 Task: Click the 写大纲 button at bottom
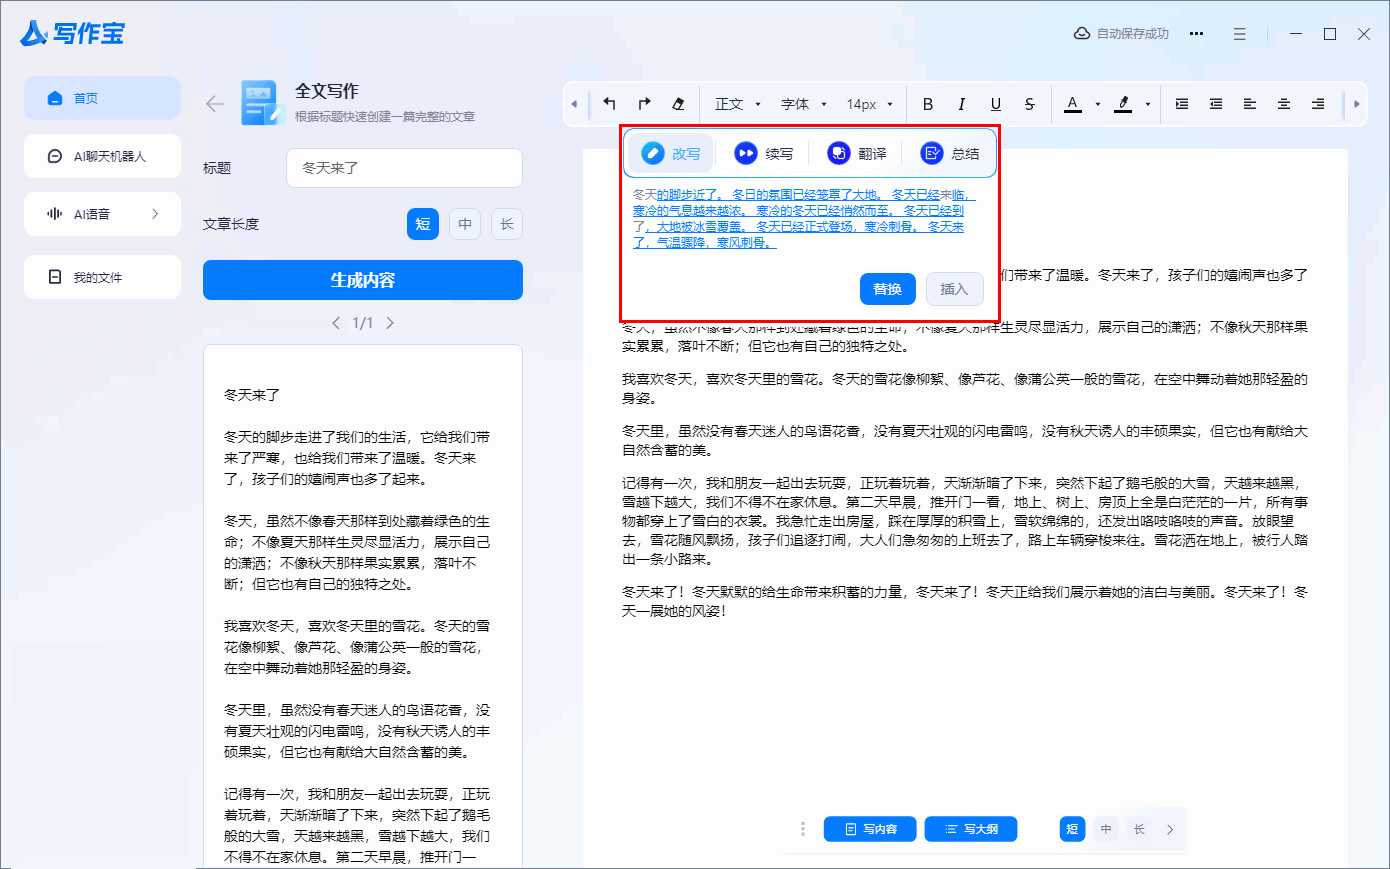971,829
